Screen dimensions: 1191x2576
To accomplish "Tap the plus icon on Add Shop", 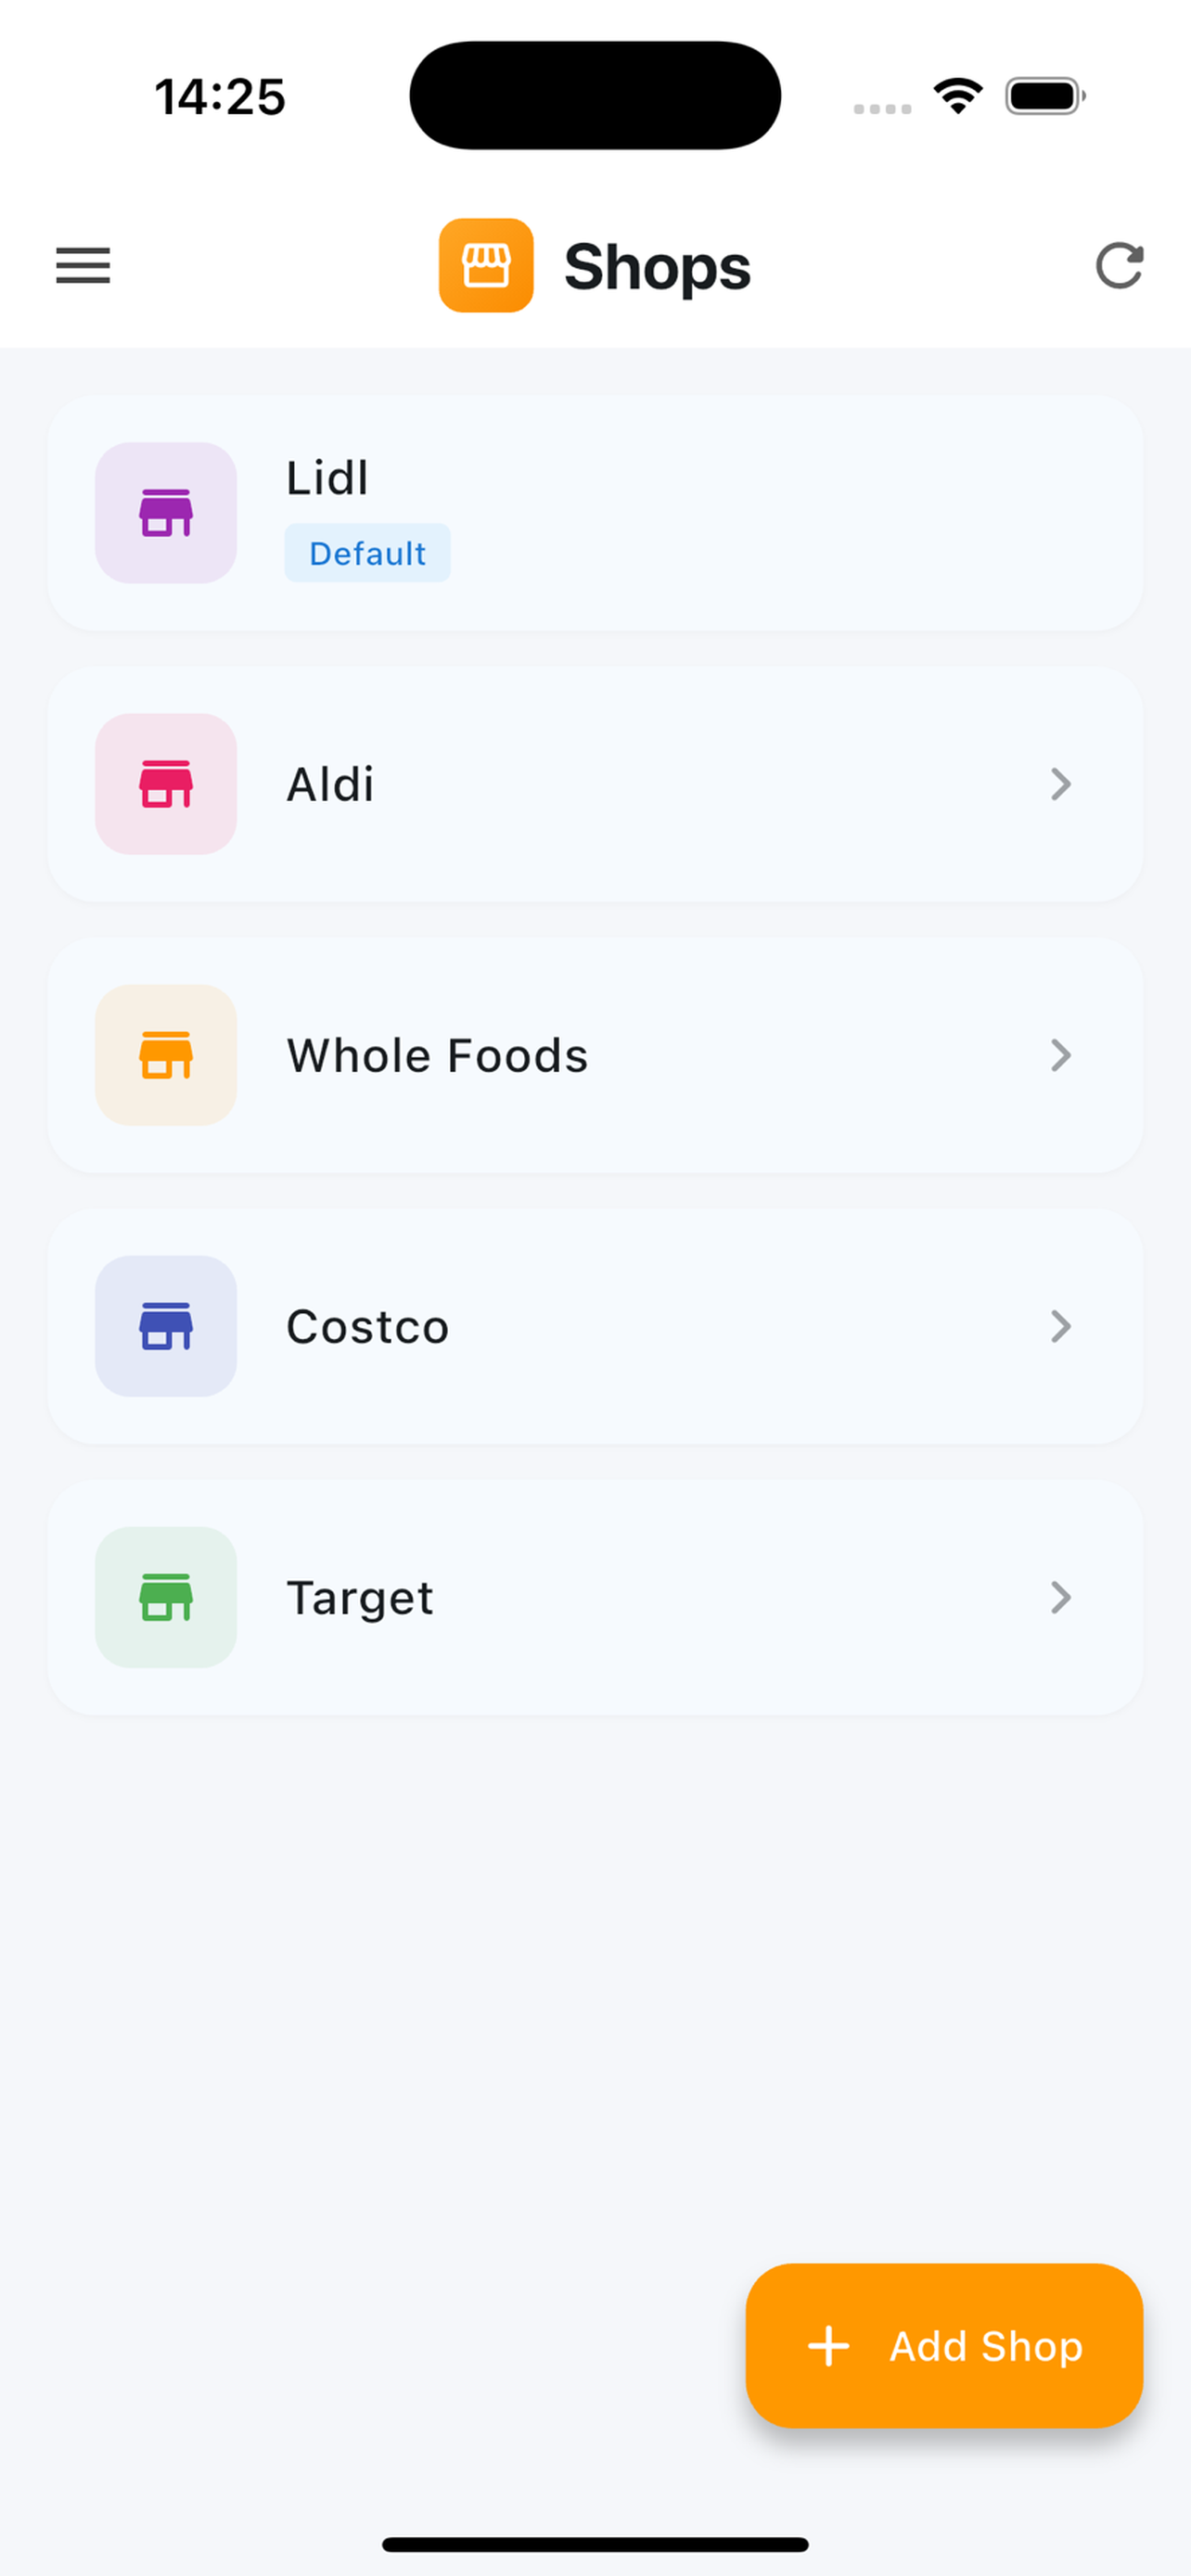I will [828, 2345].
